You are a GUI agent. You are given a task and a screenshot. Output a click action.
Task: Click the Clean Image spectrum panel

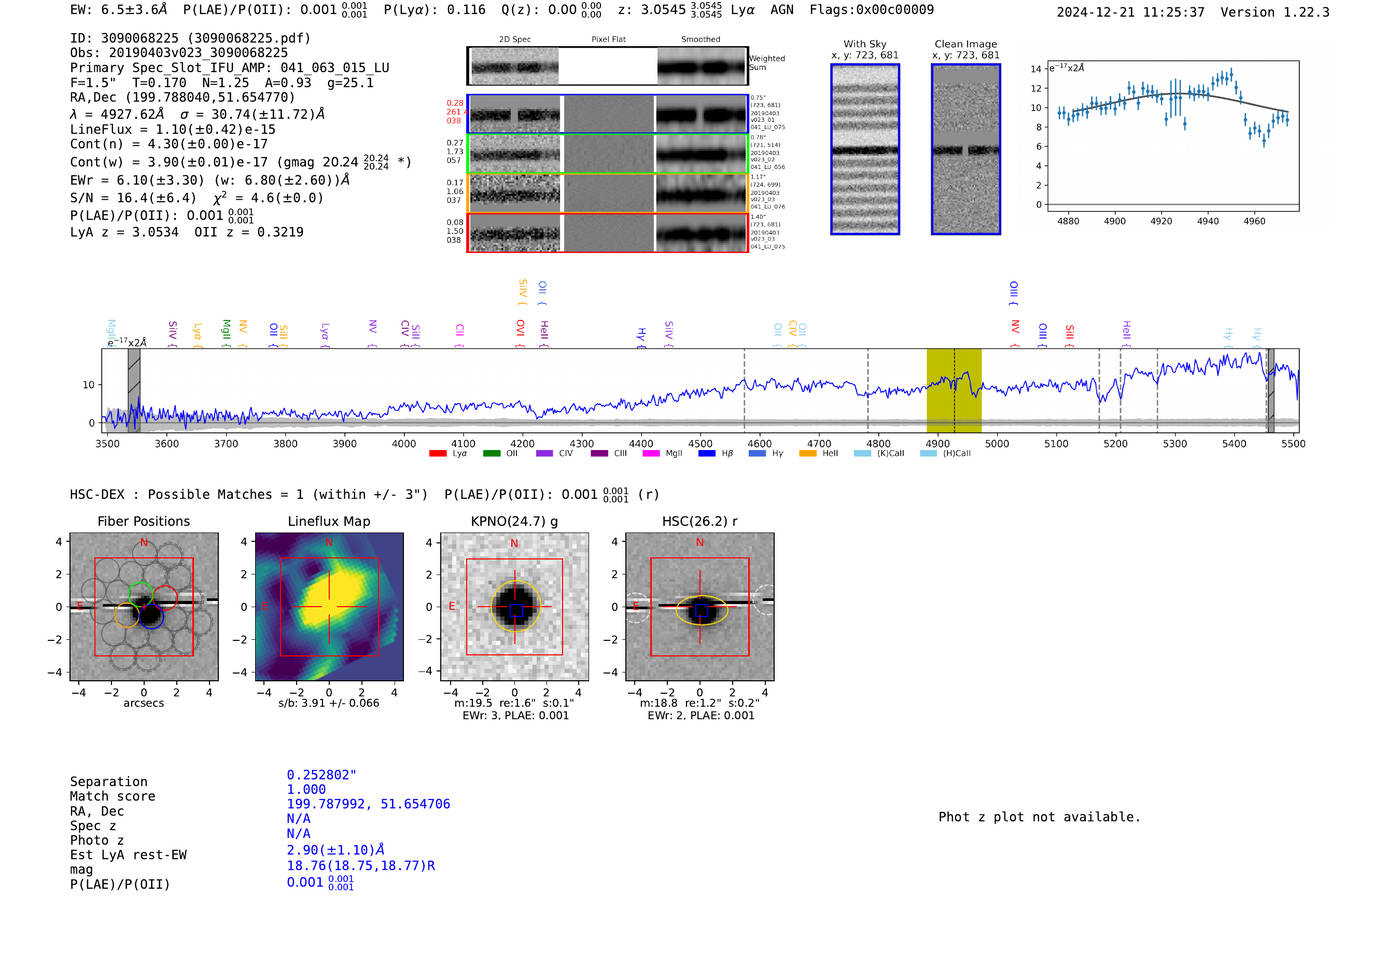[x=966, y=149]
